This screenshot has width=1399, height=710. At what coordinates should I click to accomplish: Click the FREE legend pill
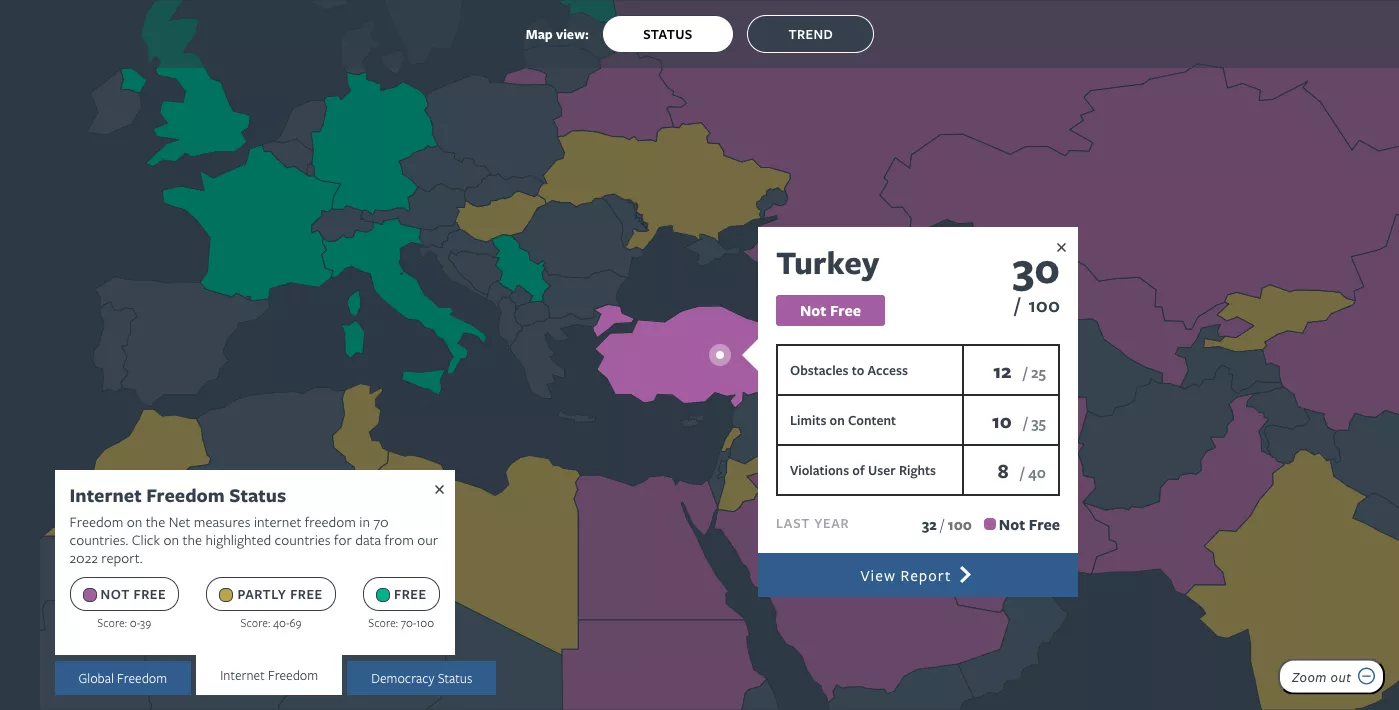click(x=401, y=594)
